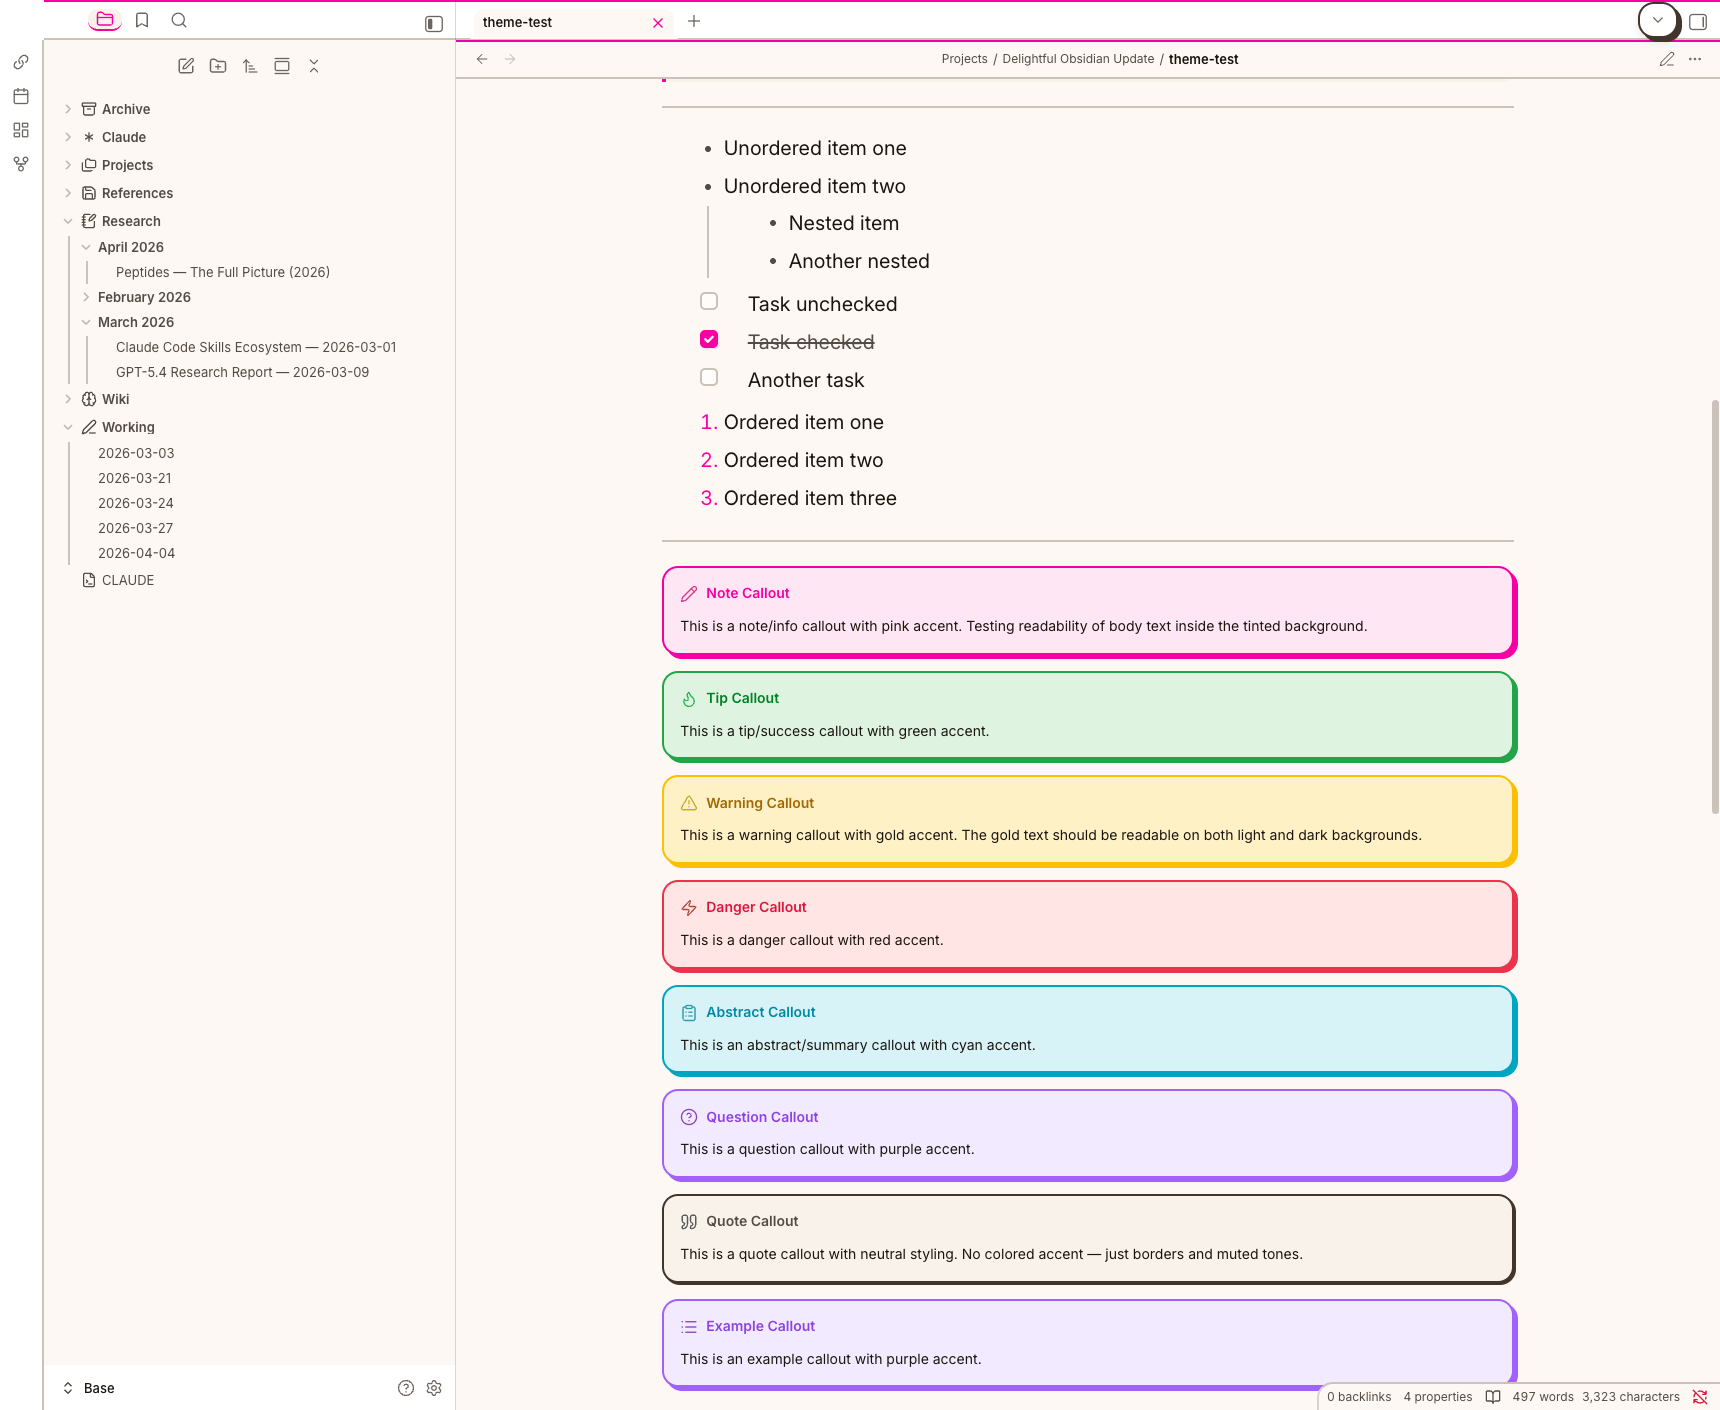The width and height of the screenshot is (1720, 1410).
Task: Click the sync status icon in status bar
Action: pos(1700,1397)
